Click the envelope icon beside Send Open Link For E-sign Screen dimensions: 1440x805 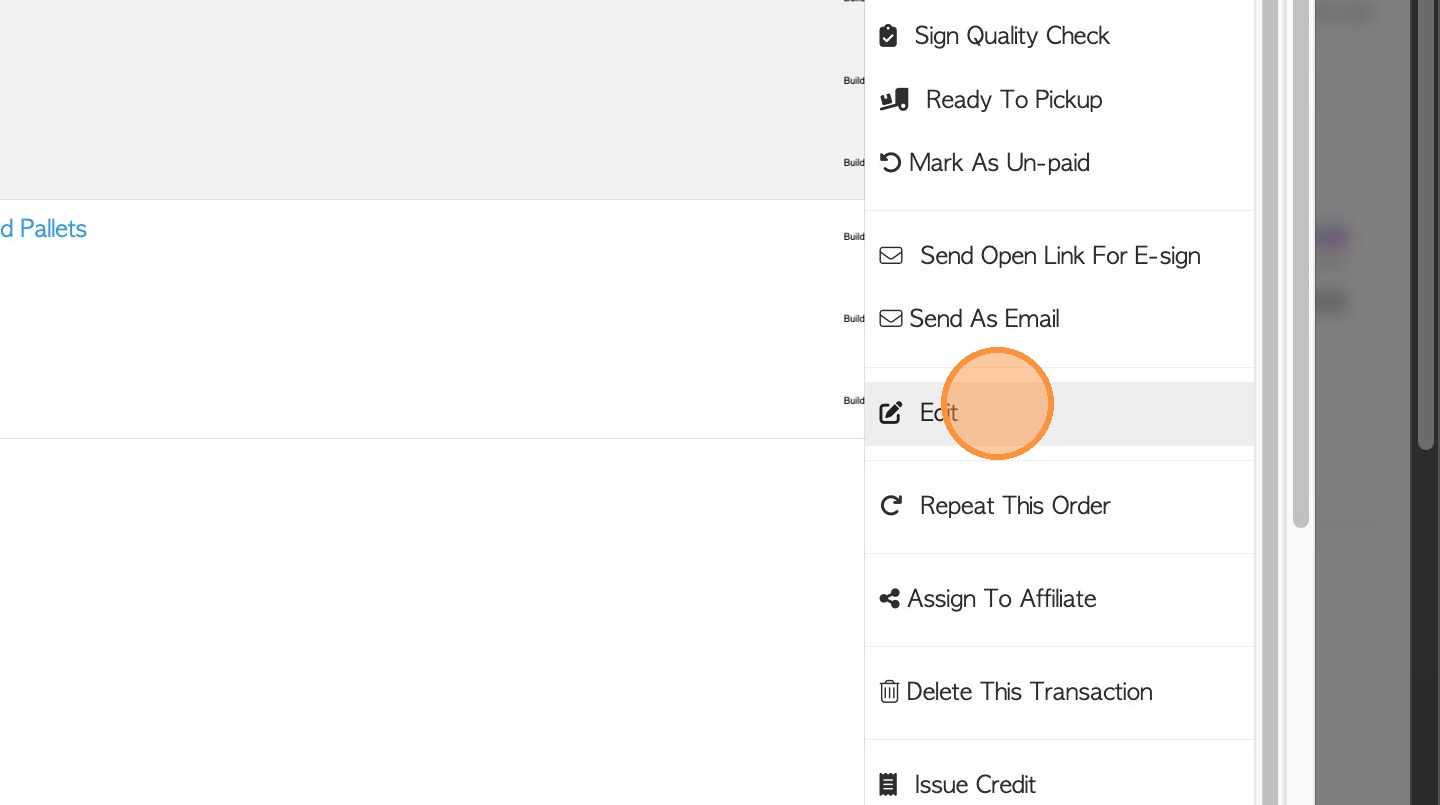(x=890, y=256)
